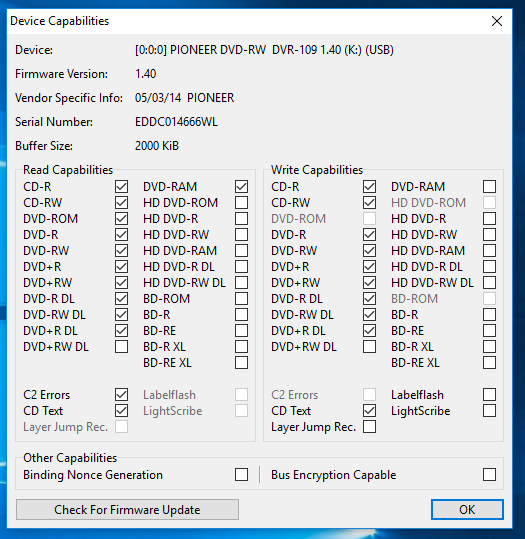The height and width of the screenshot is (539, 525).
Task: Click the firmware version value 1.40
Action: coord(145,74)
